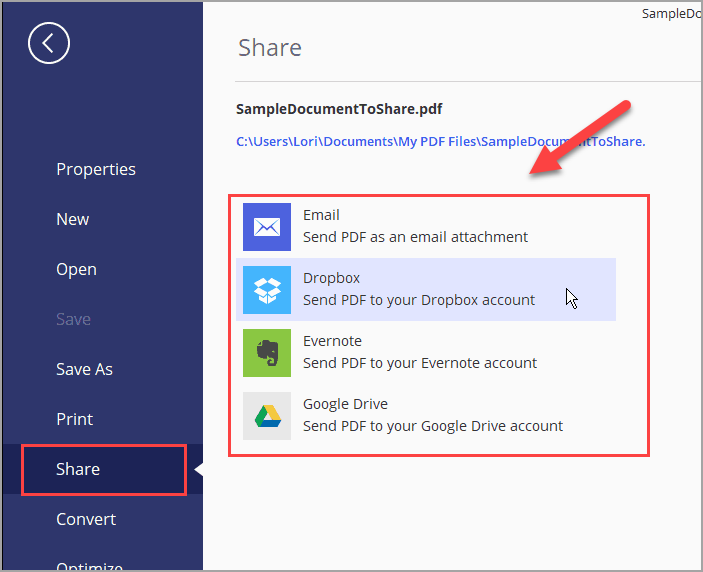Click the Google Drive option title
Screen dimensions: 703x572
click(x=345, y=404)
